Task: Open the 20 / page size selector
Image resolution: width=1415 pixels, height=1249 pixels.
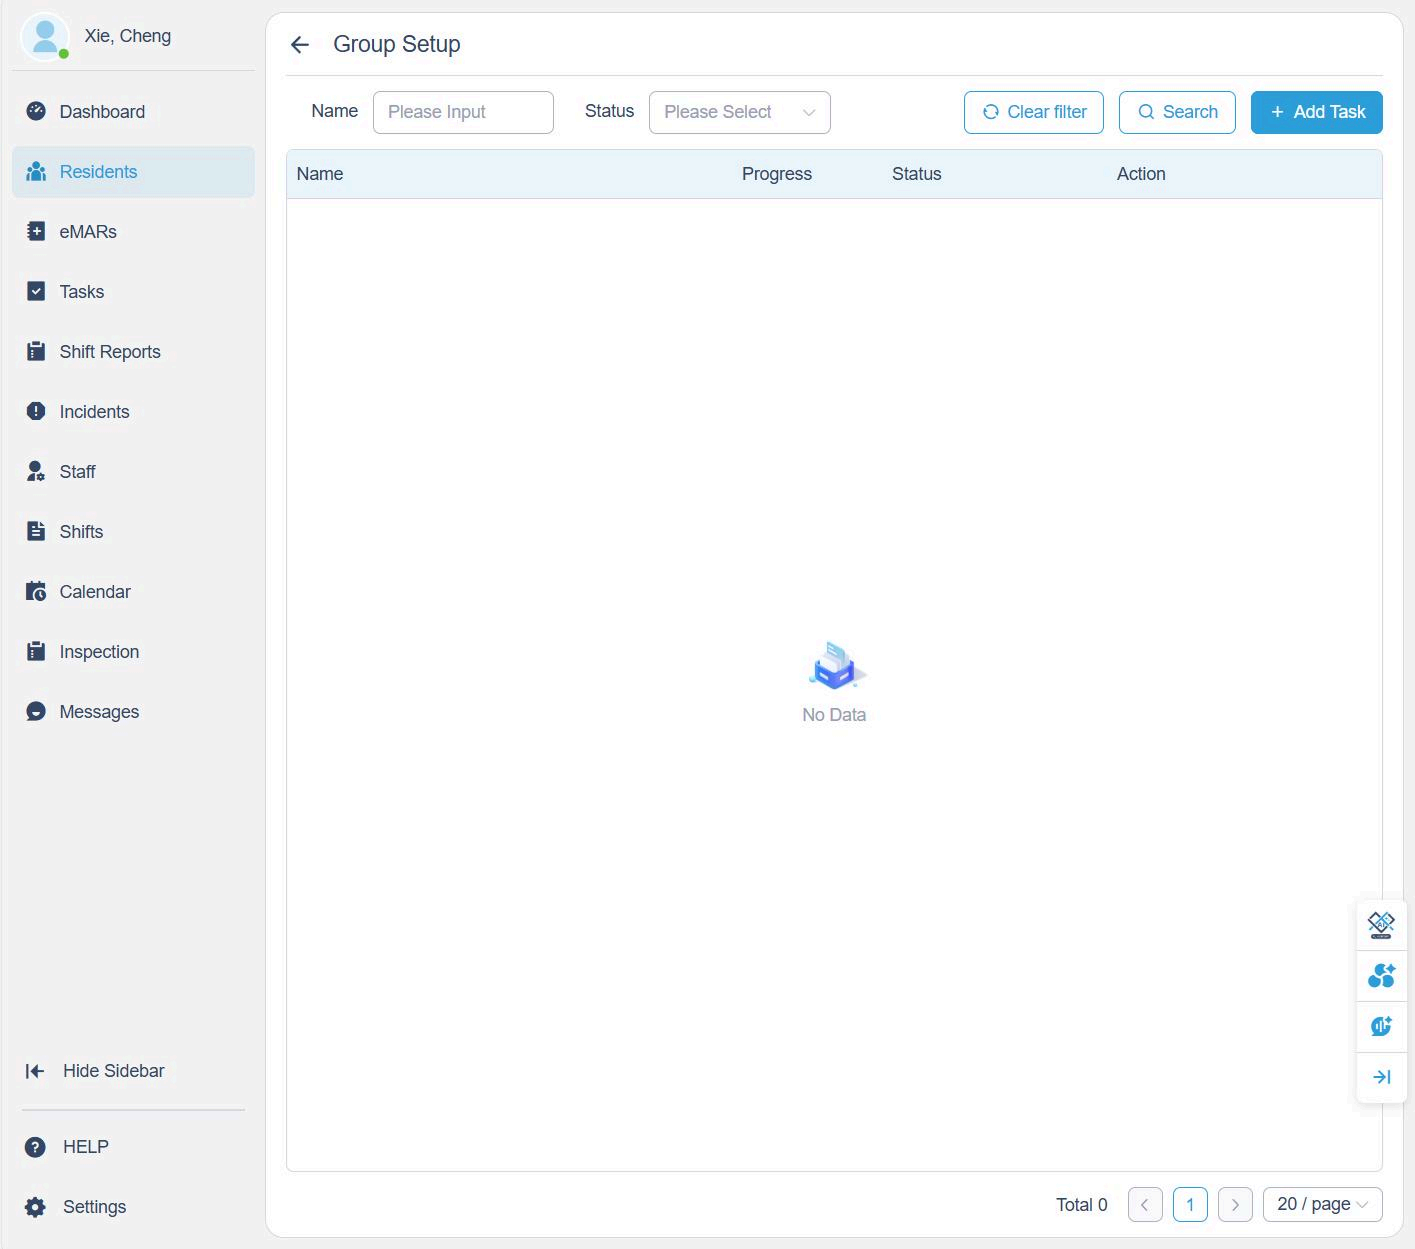Action: 1322,1204
